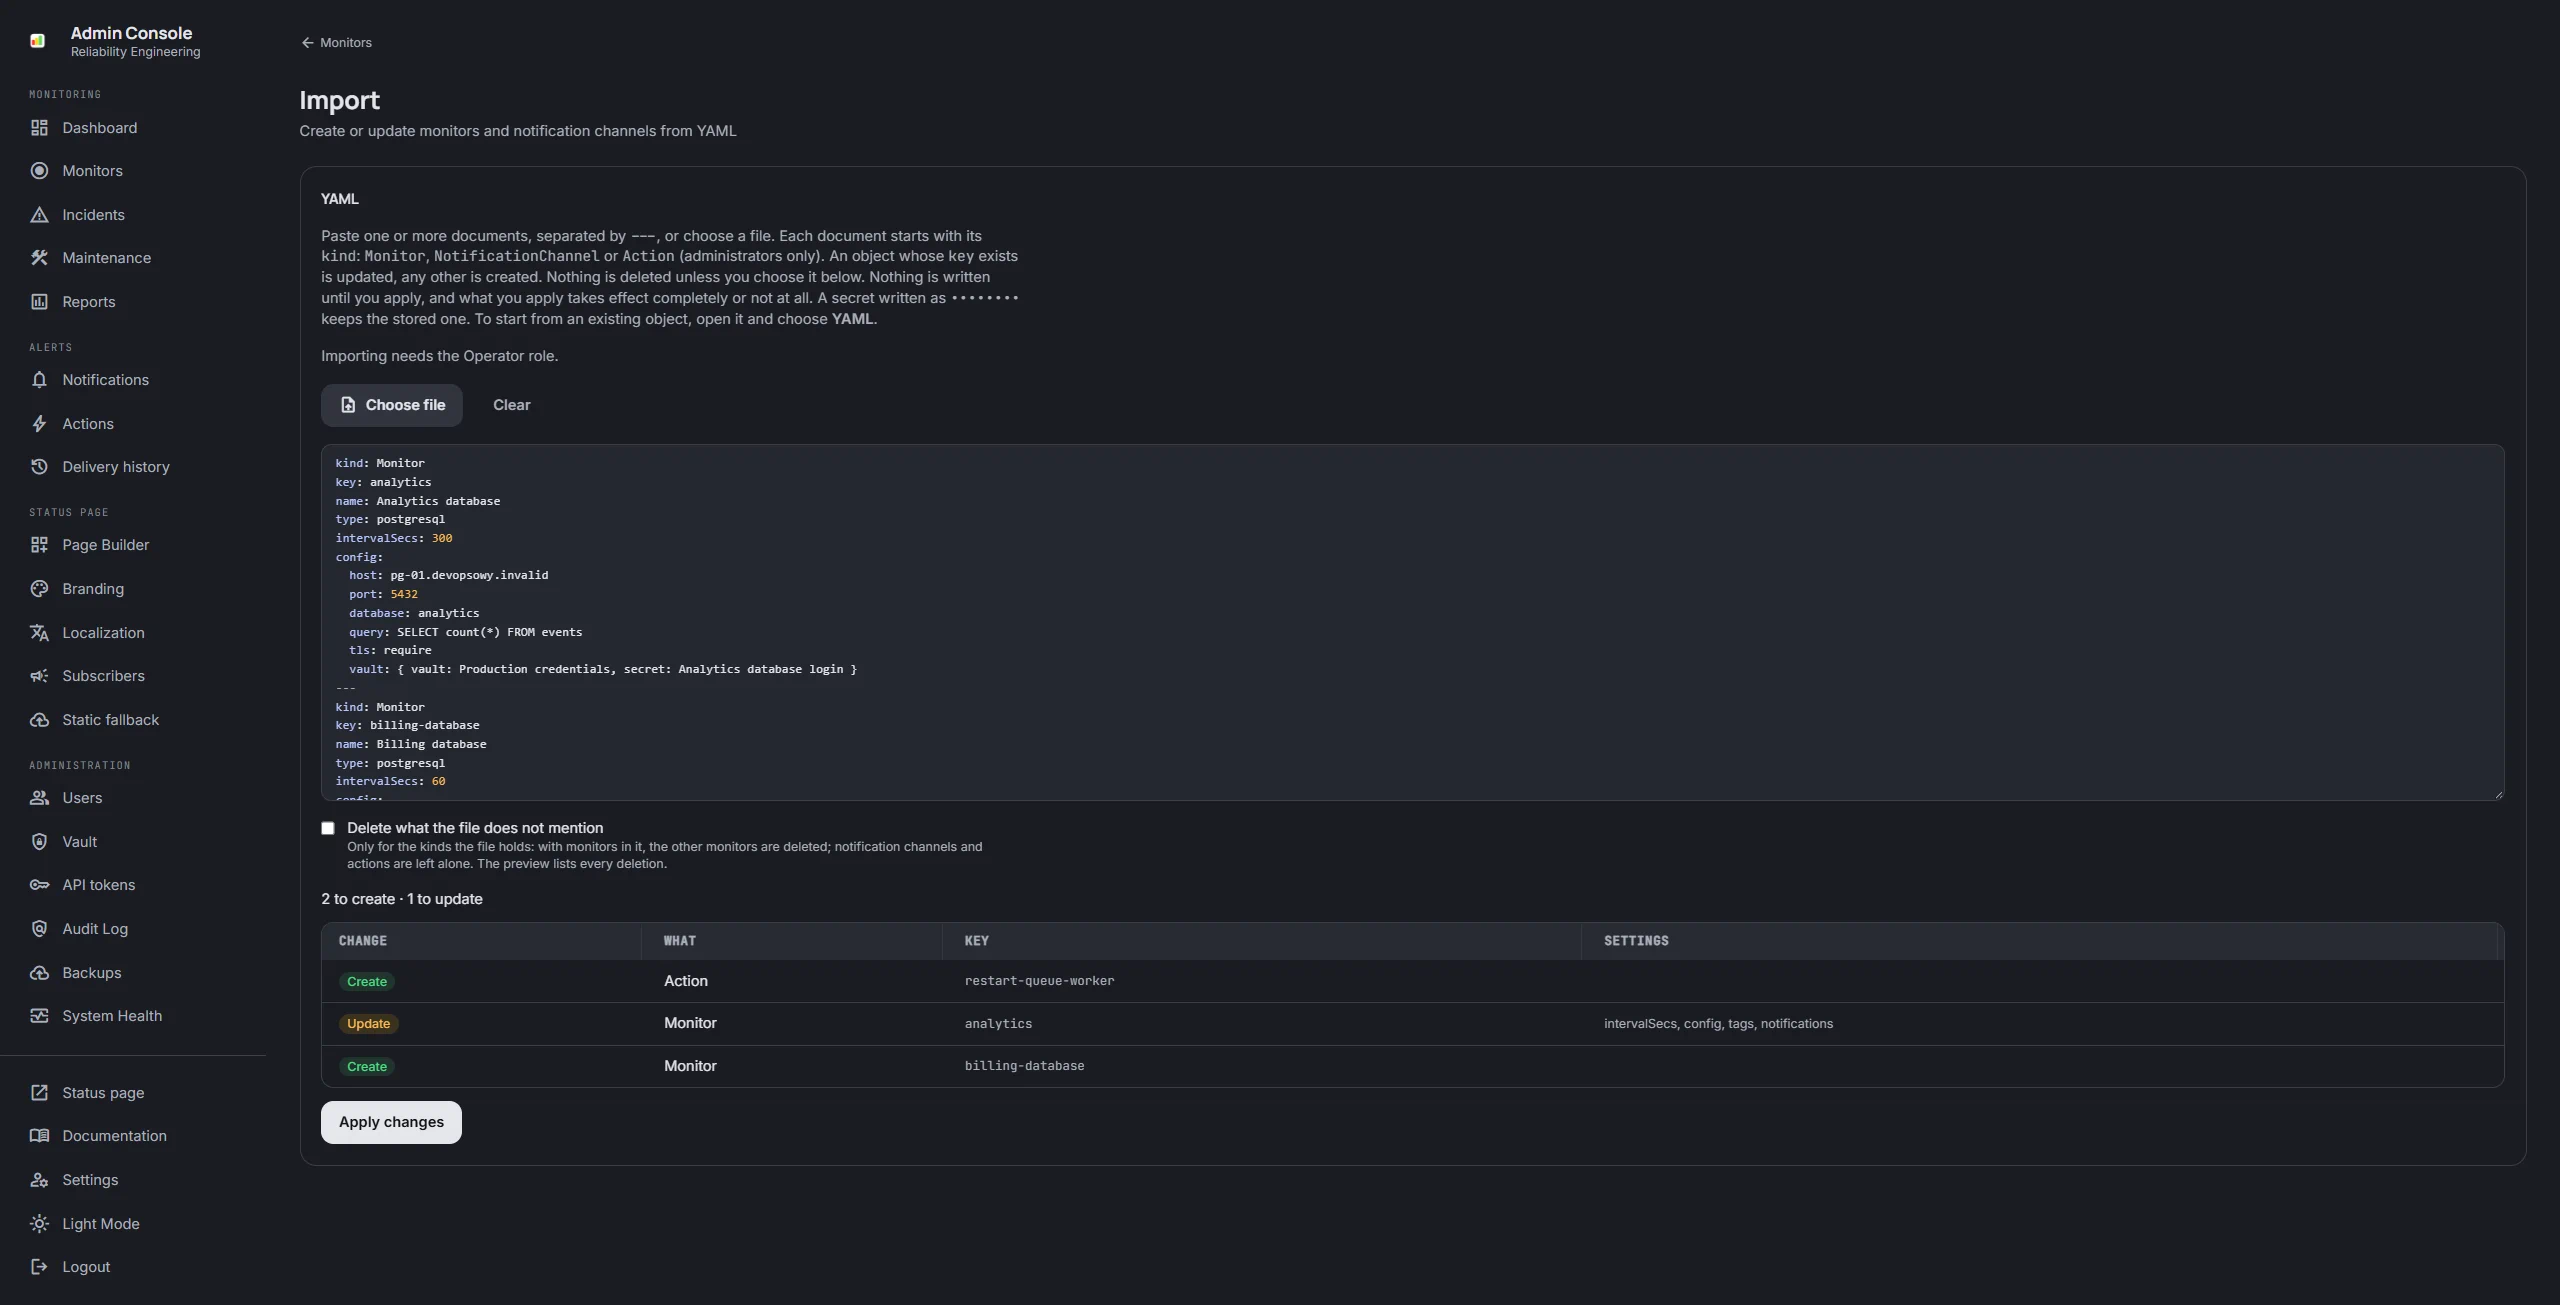Open the Dashboard icon in sidebar
This screenshot has width=2560, height=1305.
[x=39, y=128]
